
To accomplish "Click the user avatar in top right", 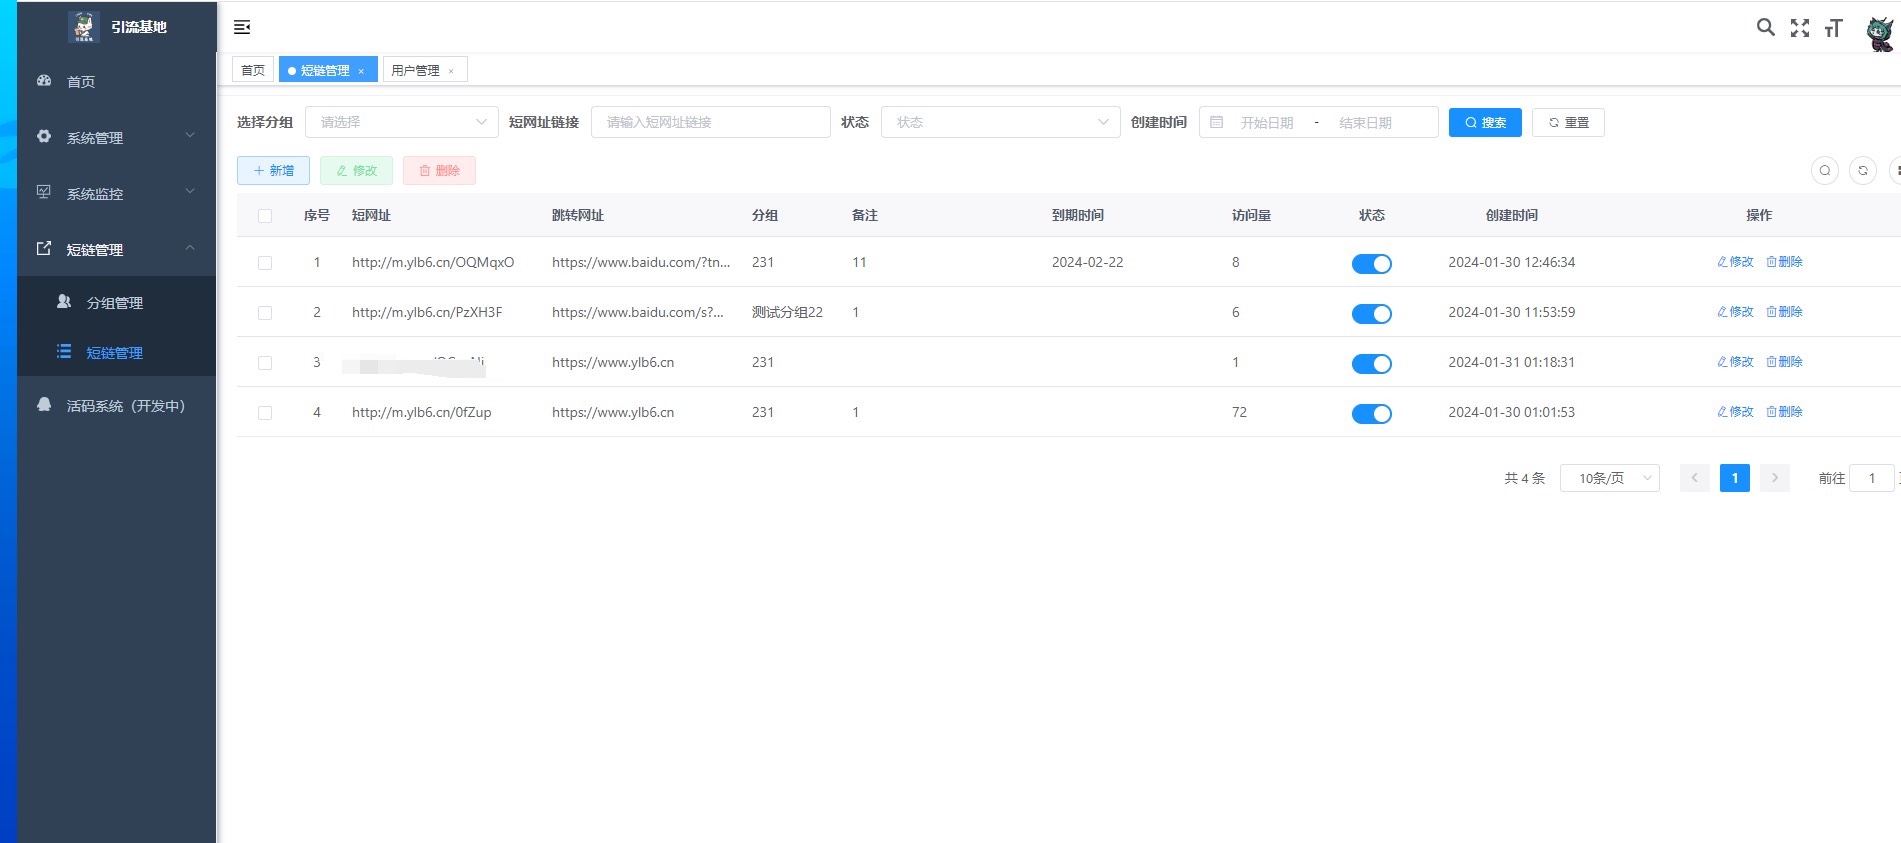I will [1879, 32].
